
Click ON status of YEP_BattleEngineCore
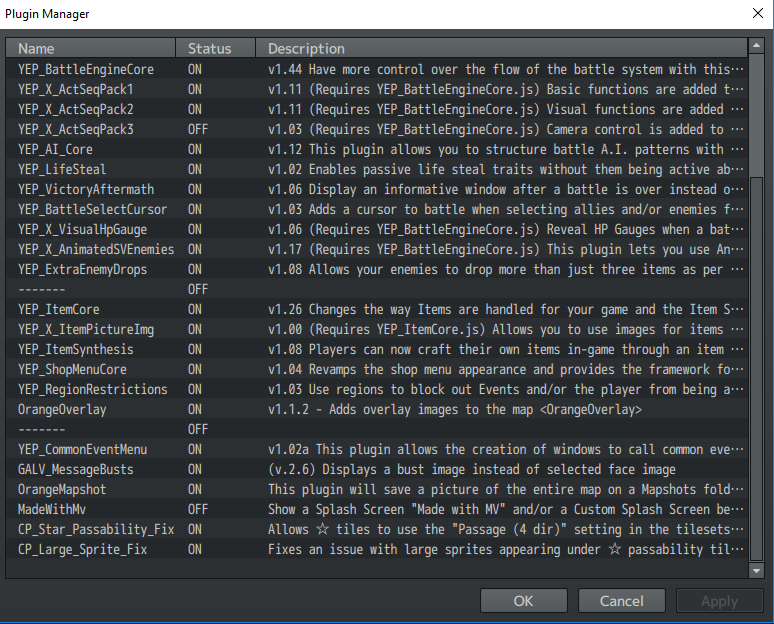(x=194, y=69)
